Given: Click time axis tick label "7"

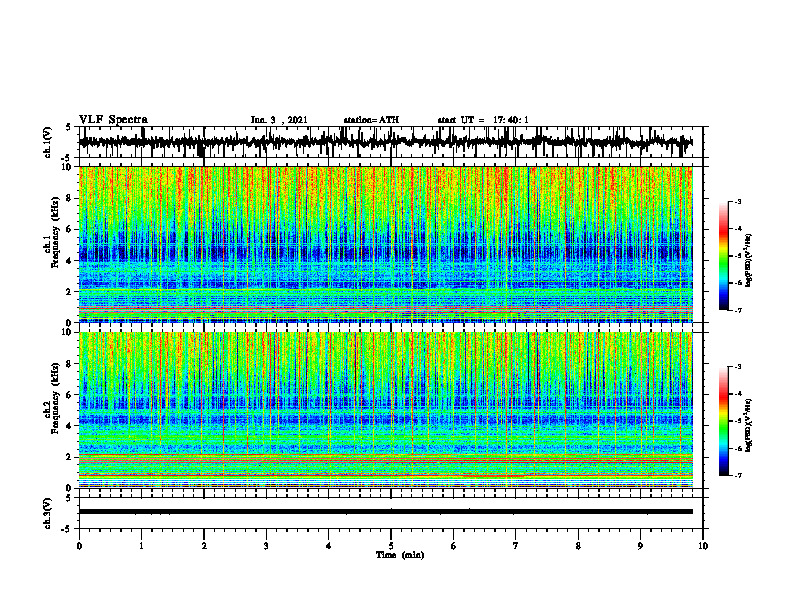Looking at the screenshot, I should point(516,546).
